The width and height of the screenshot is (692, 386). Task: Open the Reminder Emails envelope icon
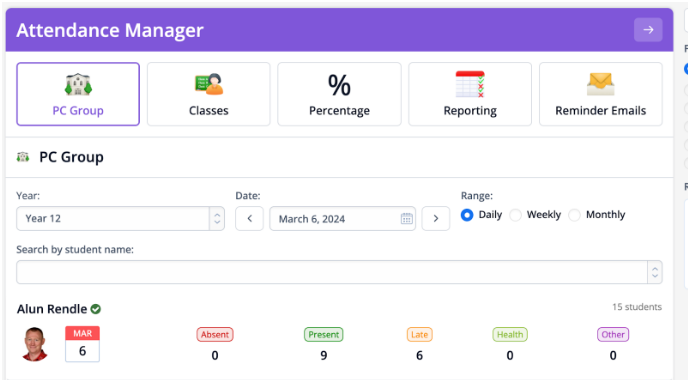tap(601, 84)
